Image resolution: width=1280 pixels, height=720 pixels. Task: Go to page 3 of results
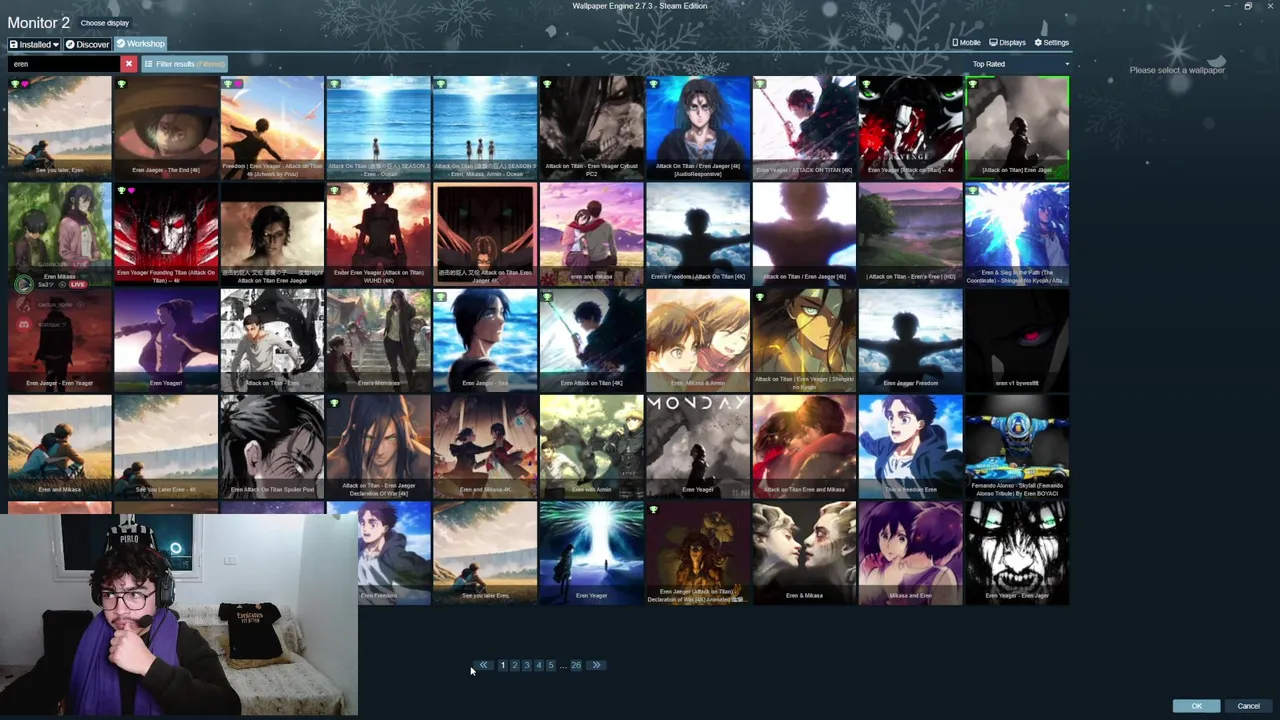point(527,665)
